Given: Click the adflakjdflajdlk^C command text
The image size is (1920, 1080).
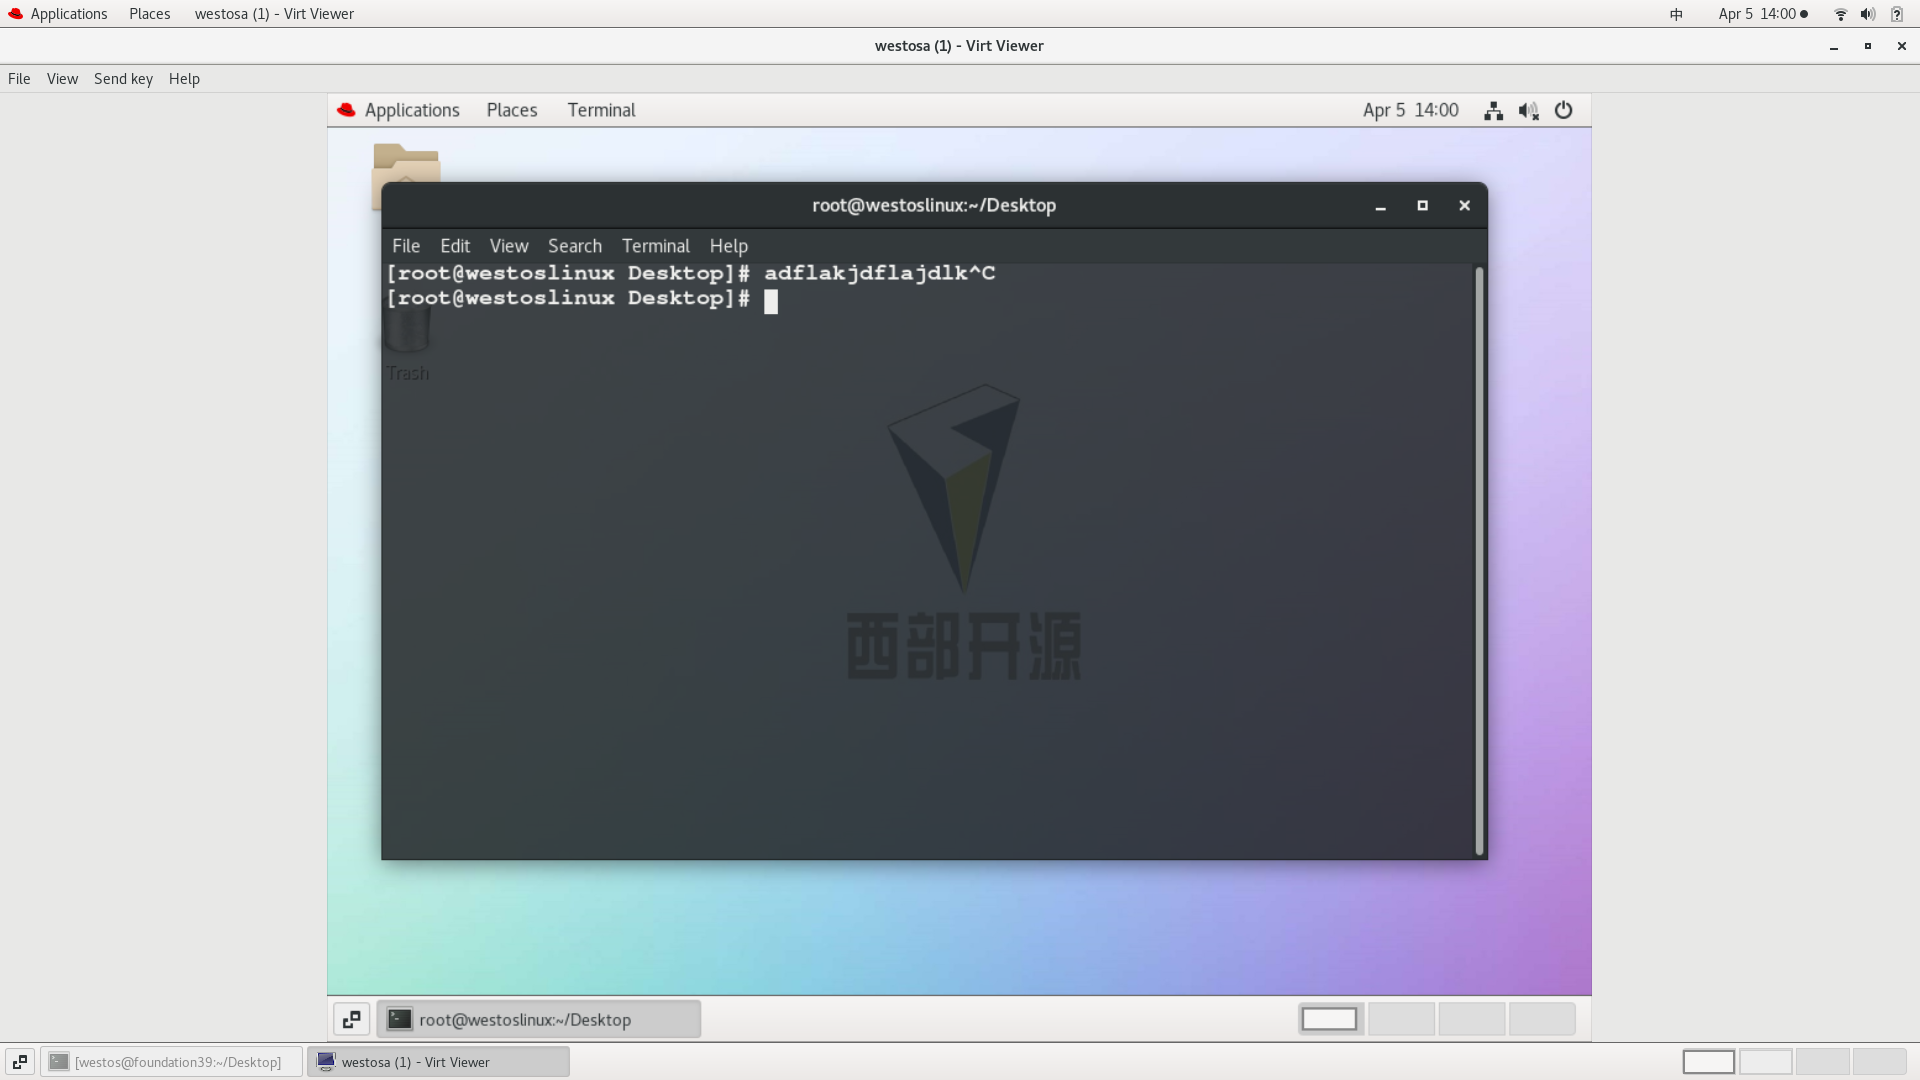Looking at the screenshot, I should [880, 273].
